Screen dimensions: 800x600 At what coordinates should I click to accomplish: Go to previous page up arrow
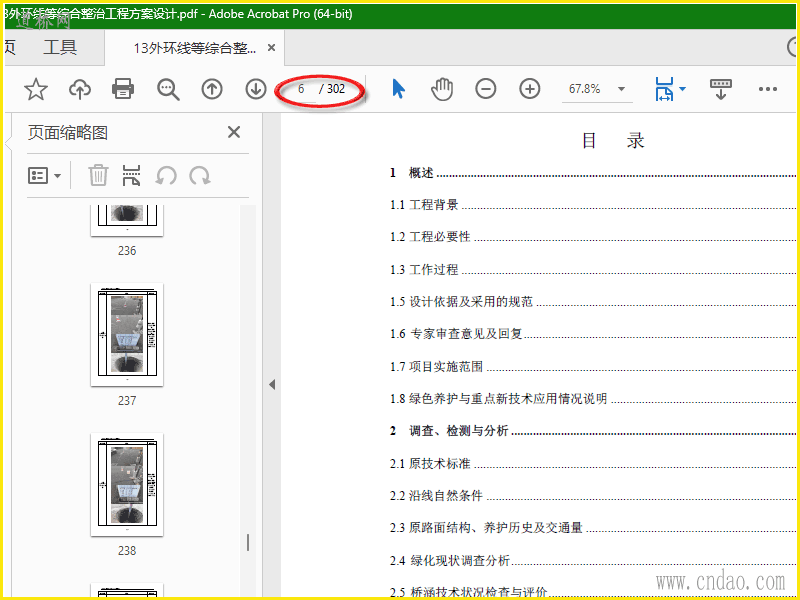212,89
